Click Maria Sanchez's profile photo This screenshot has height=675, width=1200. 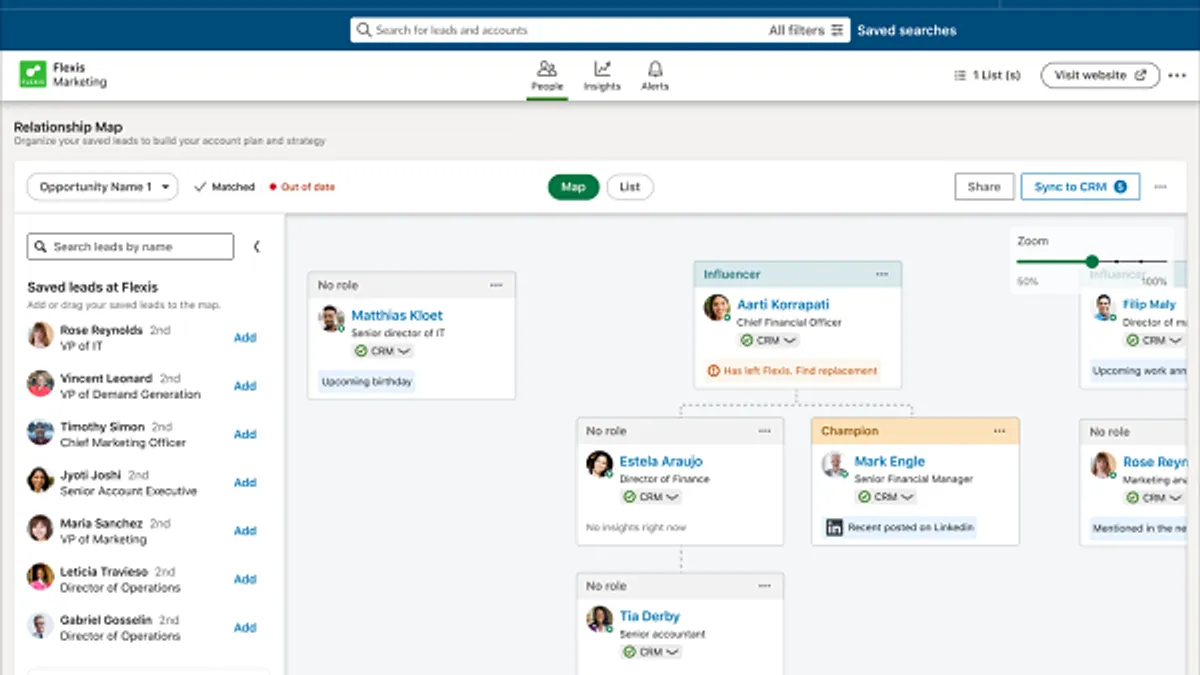point(40,529)
